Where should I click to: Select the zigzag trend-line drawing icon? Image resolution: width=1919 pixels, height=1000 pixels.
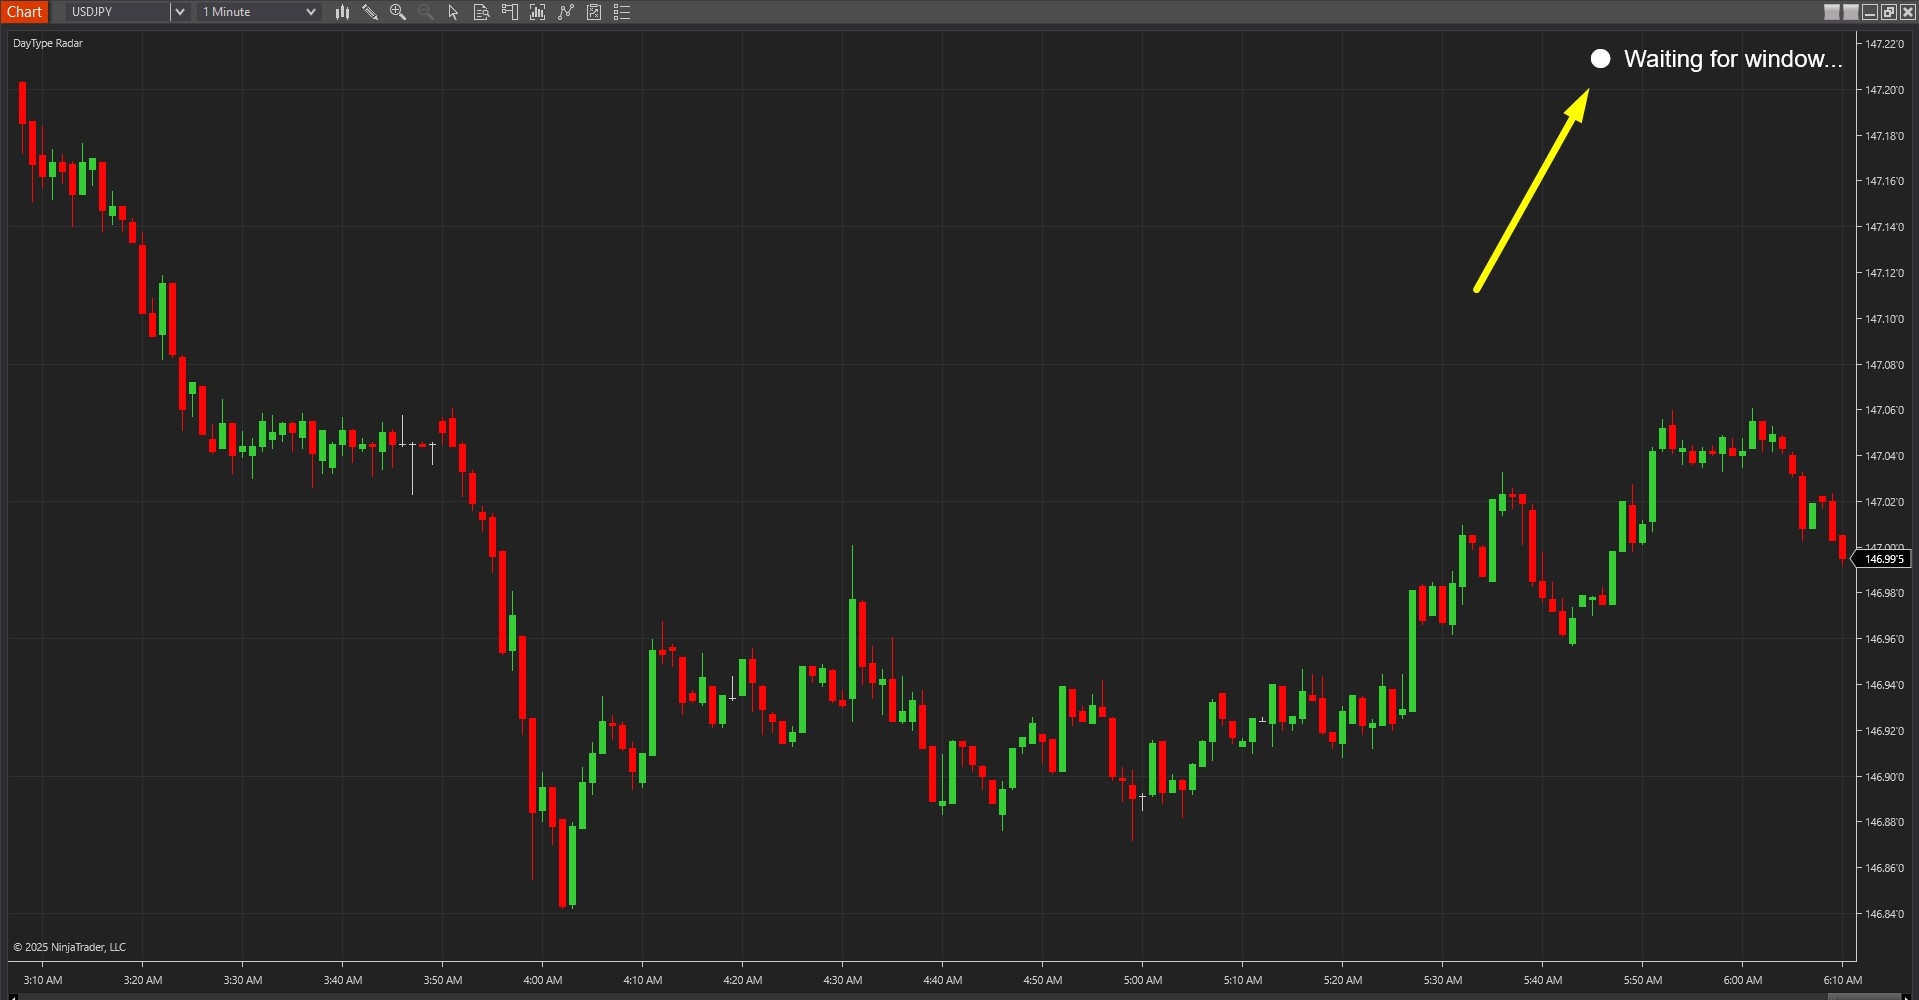click(565, 12)
